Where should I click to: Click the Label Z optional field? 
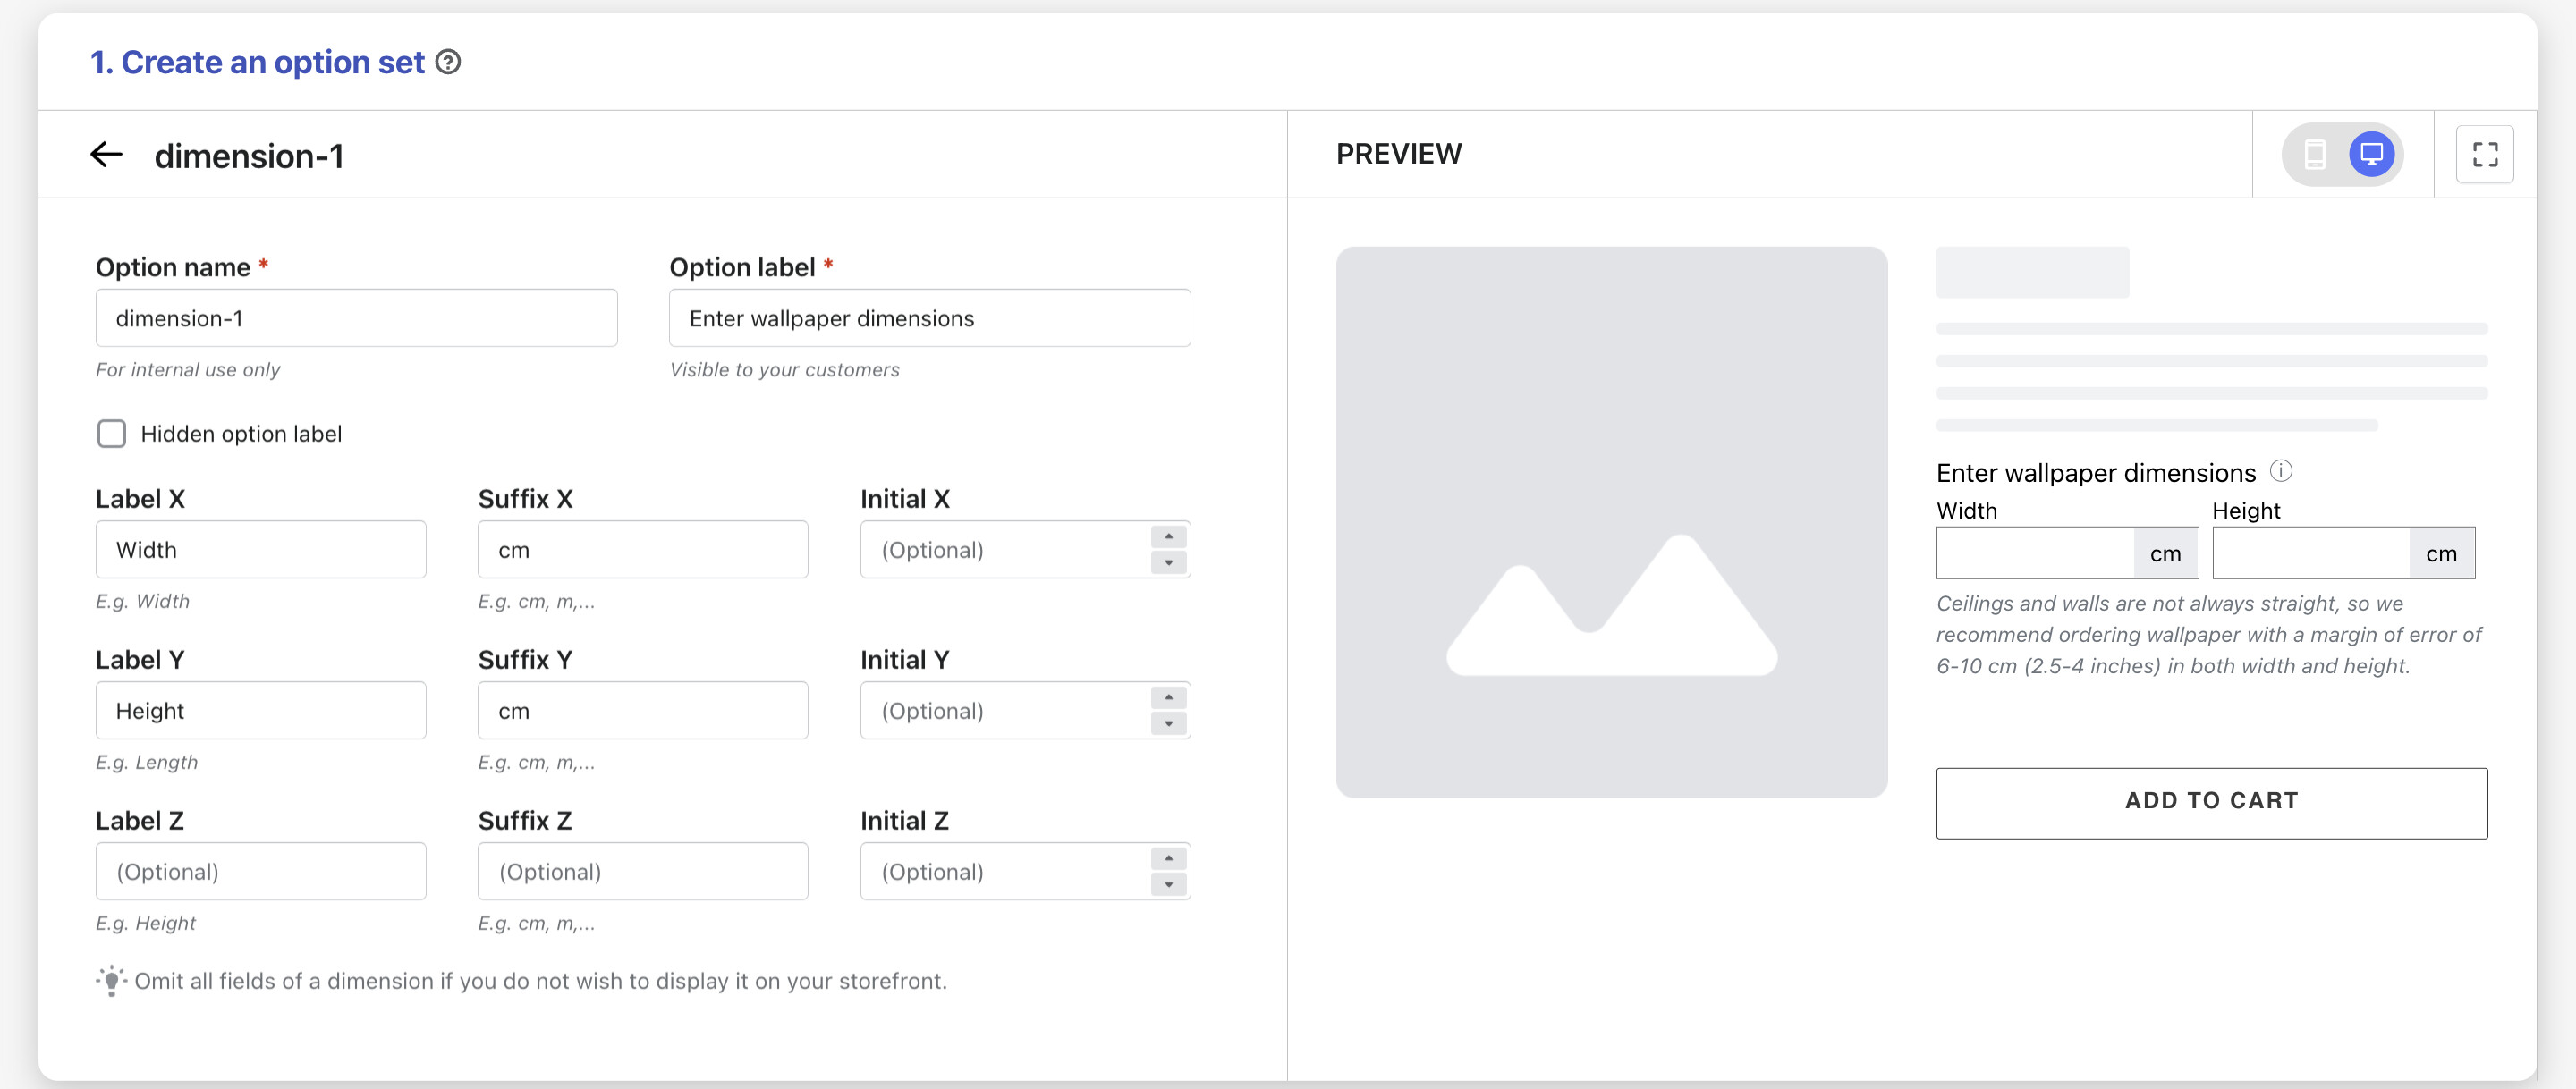(260, 871)
